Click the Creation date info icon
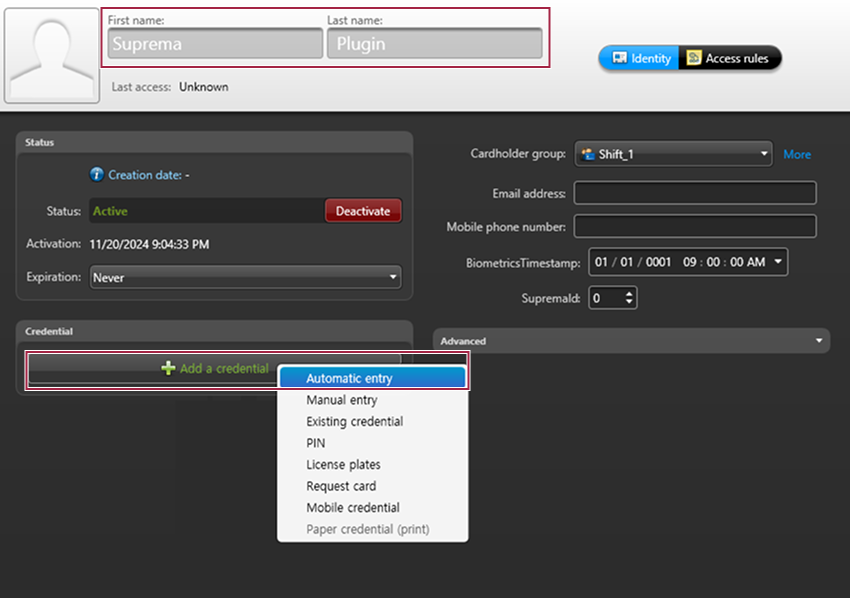 click(x=97, y=175)
